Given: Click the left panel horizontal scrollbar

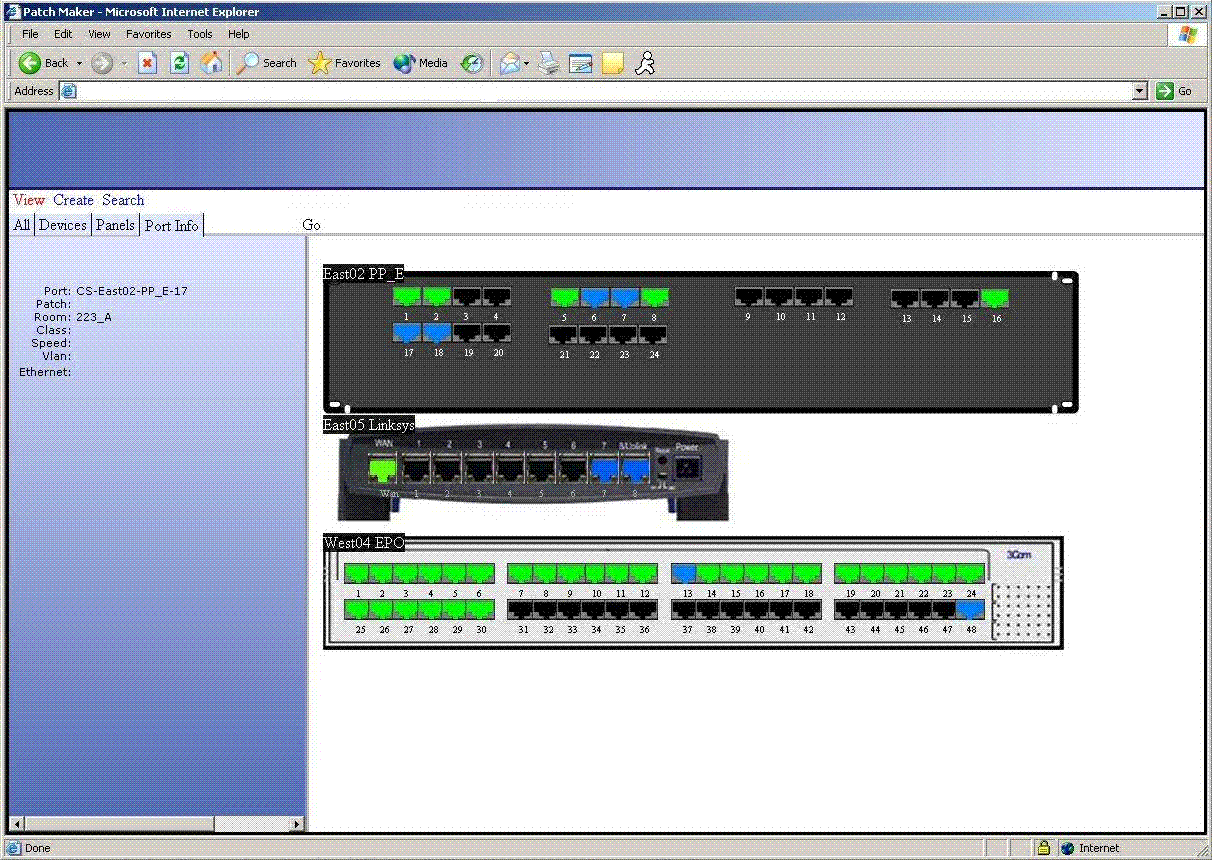Looking at the screenshot, I should (156, 824).
